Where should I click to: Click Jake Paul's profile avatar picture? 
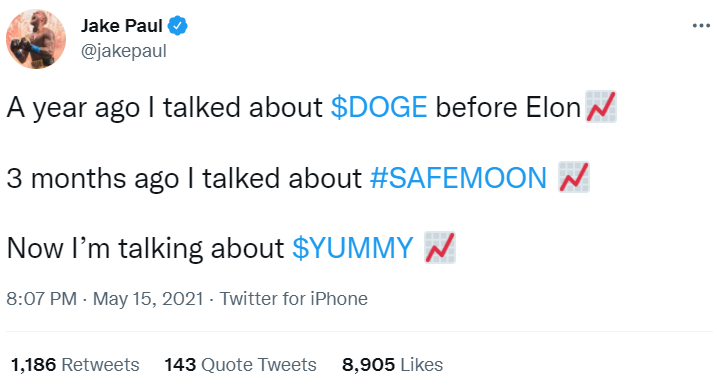click(x=36, y=39)
